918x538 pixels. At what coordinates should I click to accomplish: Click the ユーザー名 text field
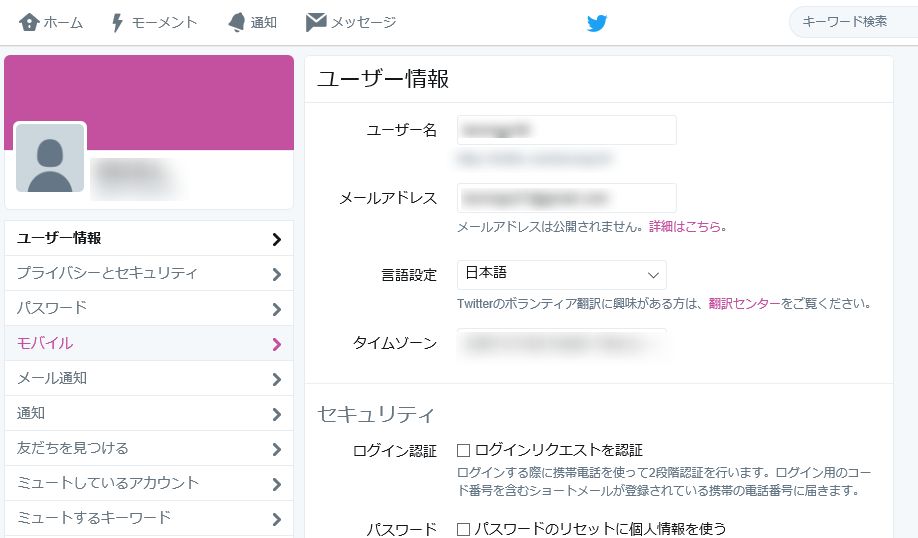click(567, 130)
